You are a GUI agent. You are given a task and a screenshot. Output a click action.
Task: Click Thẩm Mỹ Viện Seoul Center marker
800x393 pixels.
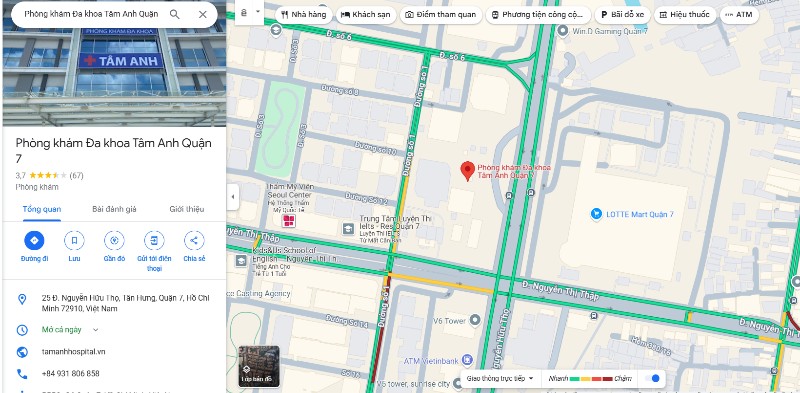pos(289,220)
